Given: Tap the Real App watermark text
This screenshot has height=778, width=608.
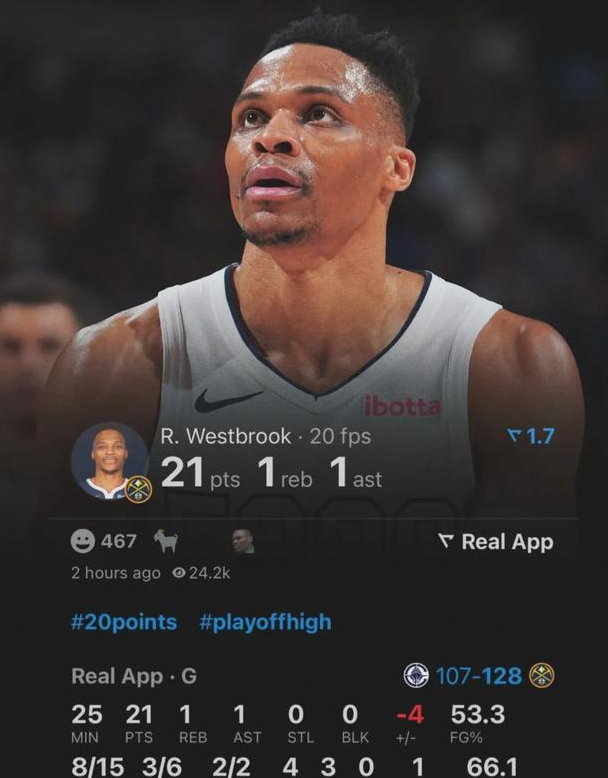Looking at the screenshot, I should pyautogui.click(x=507, y=542).
